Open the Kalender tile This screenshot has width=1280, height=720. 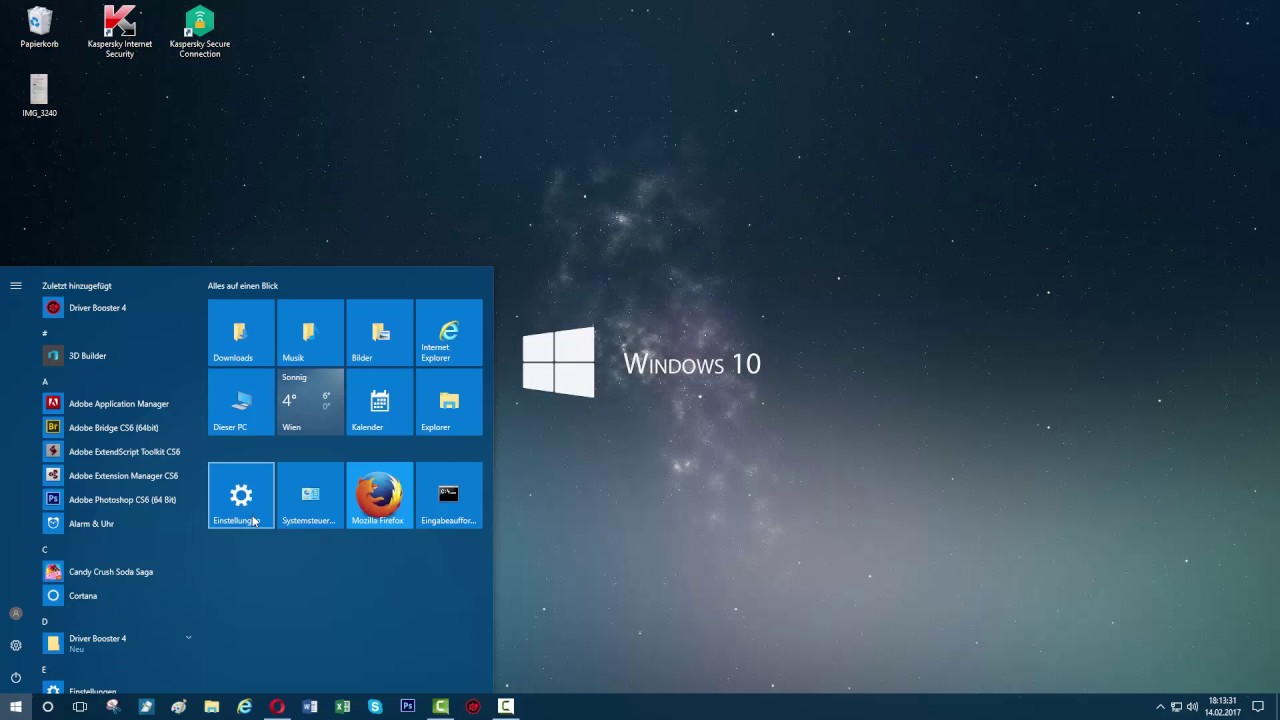(x=379, y=402)
